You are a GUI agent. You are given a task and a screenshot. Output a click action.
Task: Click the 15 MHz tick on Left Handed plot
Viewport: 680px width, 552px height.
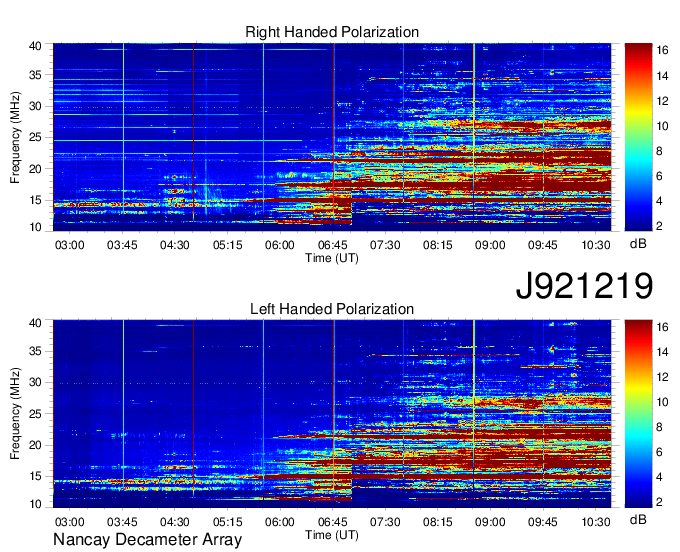pyautogui.click(x=35, y=476)
